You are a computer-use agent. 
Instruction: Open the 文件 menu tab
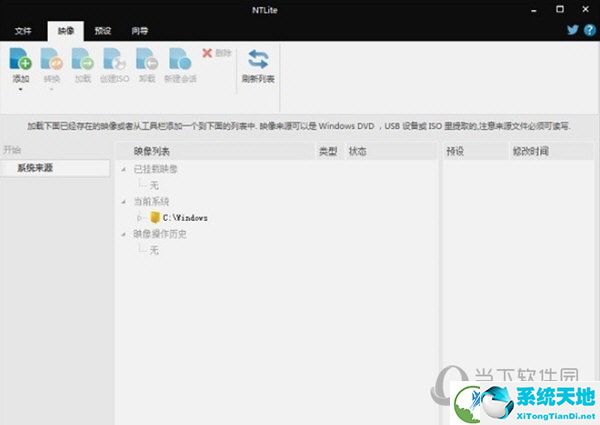(23, 31)
